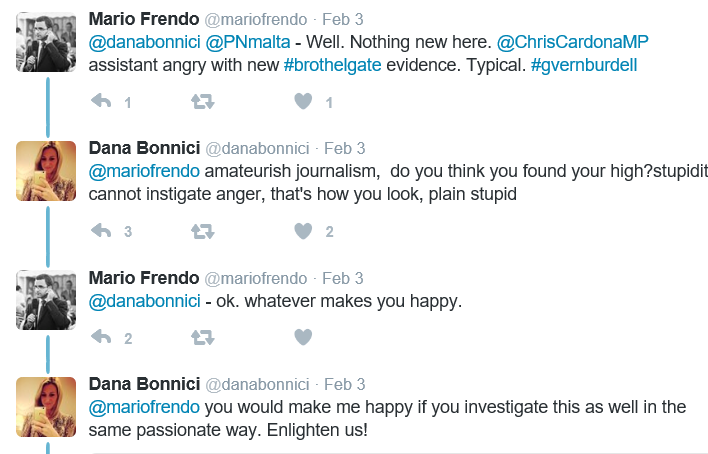Reply to Mario Frendo's first tweet
Image resolution: width=708 pixels, height=454 pixels.
tap(101, 101)
